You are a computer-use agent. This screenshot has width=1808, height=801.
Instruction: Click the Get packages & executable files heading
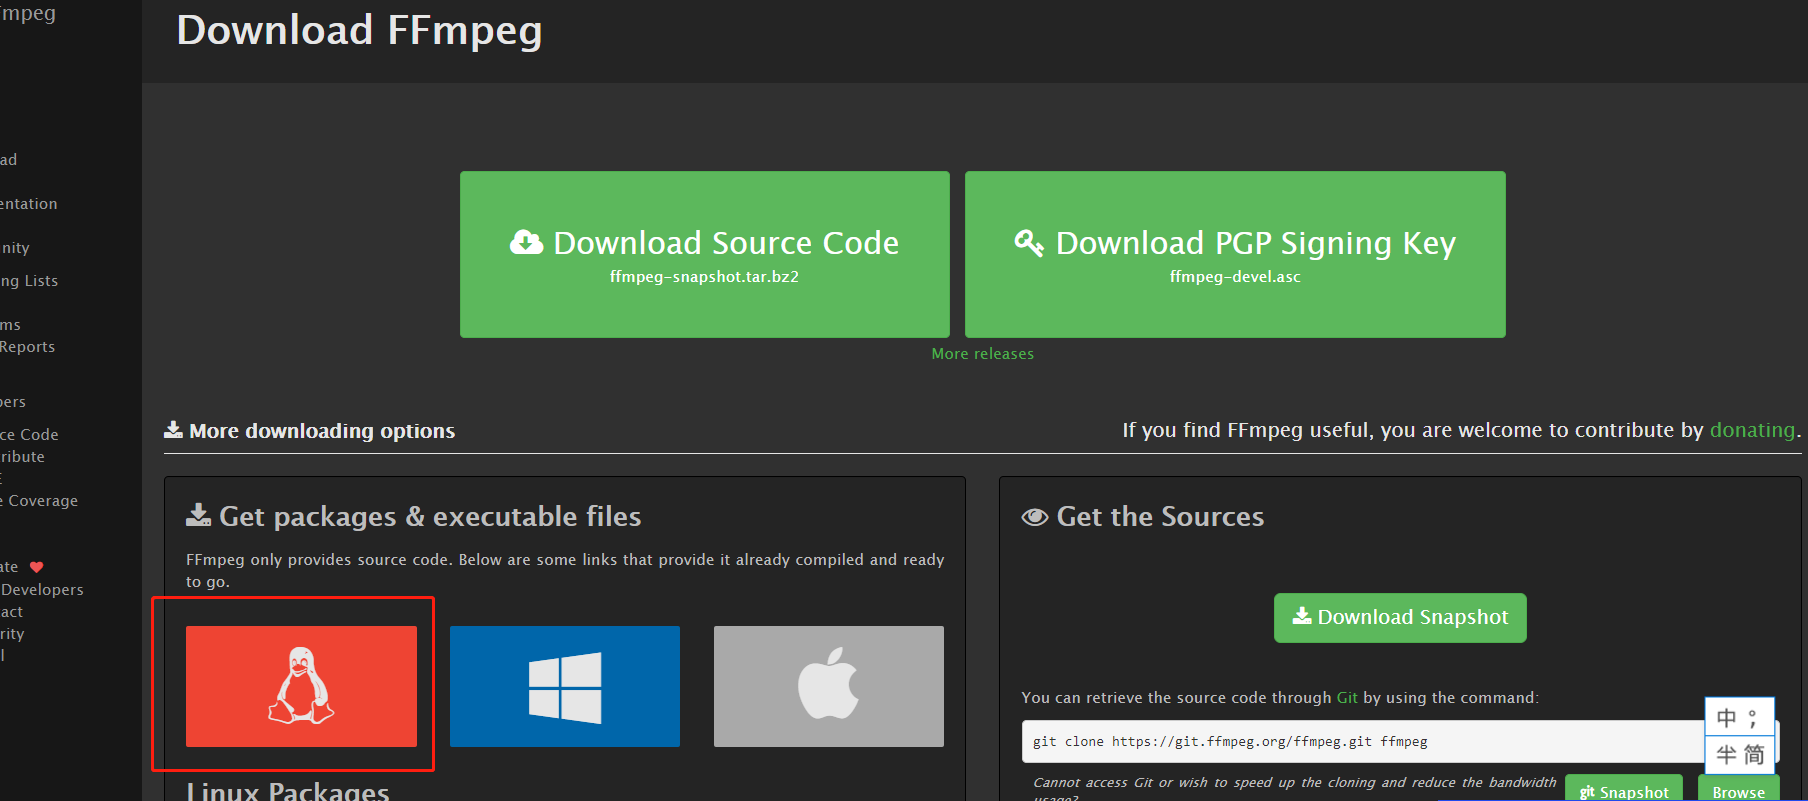pyautogui.click(x=430, y=516)
